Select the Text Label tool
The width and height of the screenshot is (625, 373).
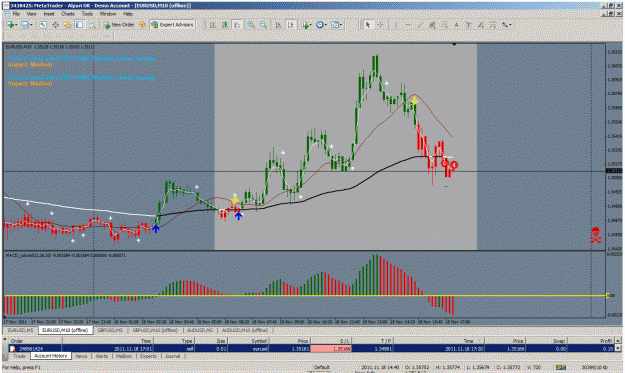[x=469, y=25]
